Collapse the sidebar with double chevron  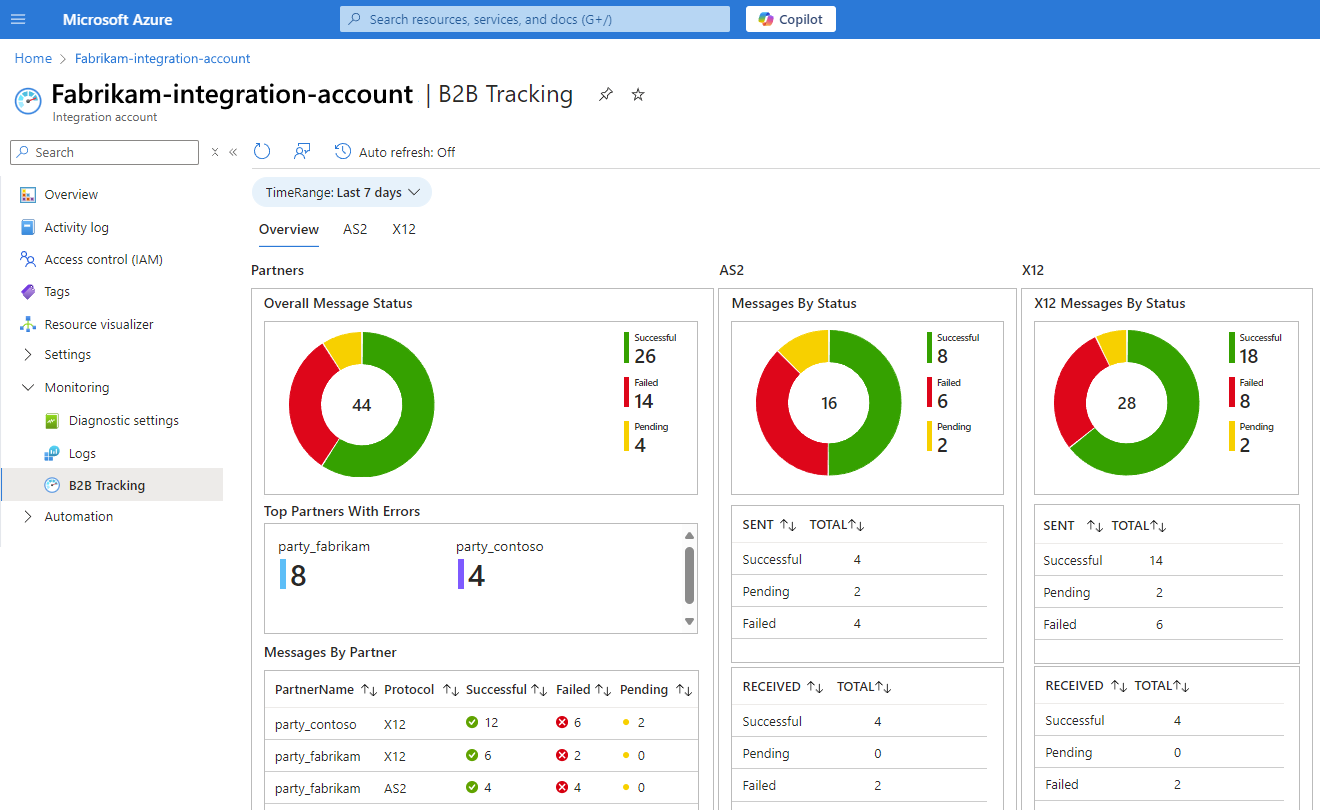pyautogui.click(x=233, y=152)
